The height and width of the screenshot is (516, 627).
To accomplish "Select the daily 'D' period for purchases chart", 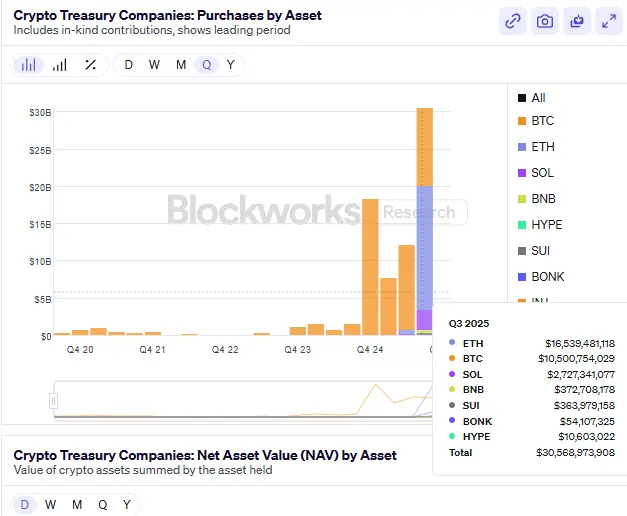I will pos(129,65).
